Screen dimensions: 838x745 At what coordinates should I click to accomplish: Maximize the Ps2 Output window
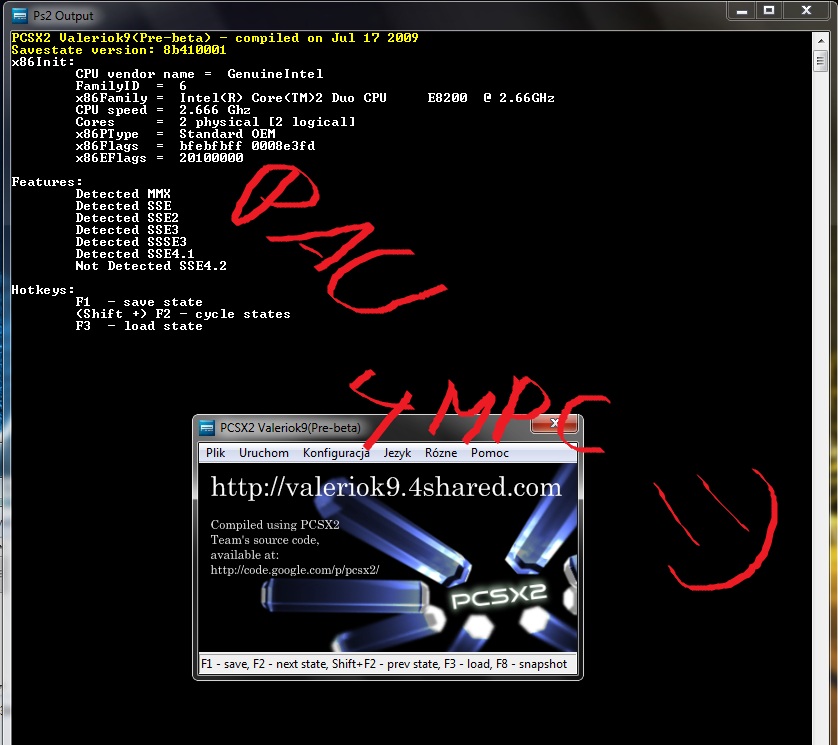tap(769, 11)
